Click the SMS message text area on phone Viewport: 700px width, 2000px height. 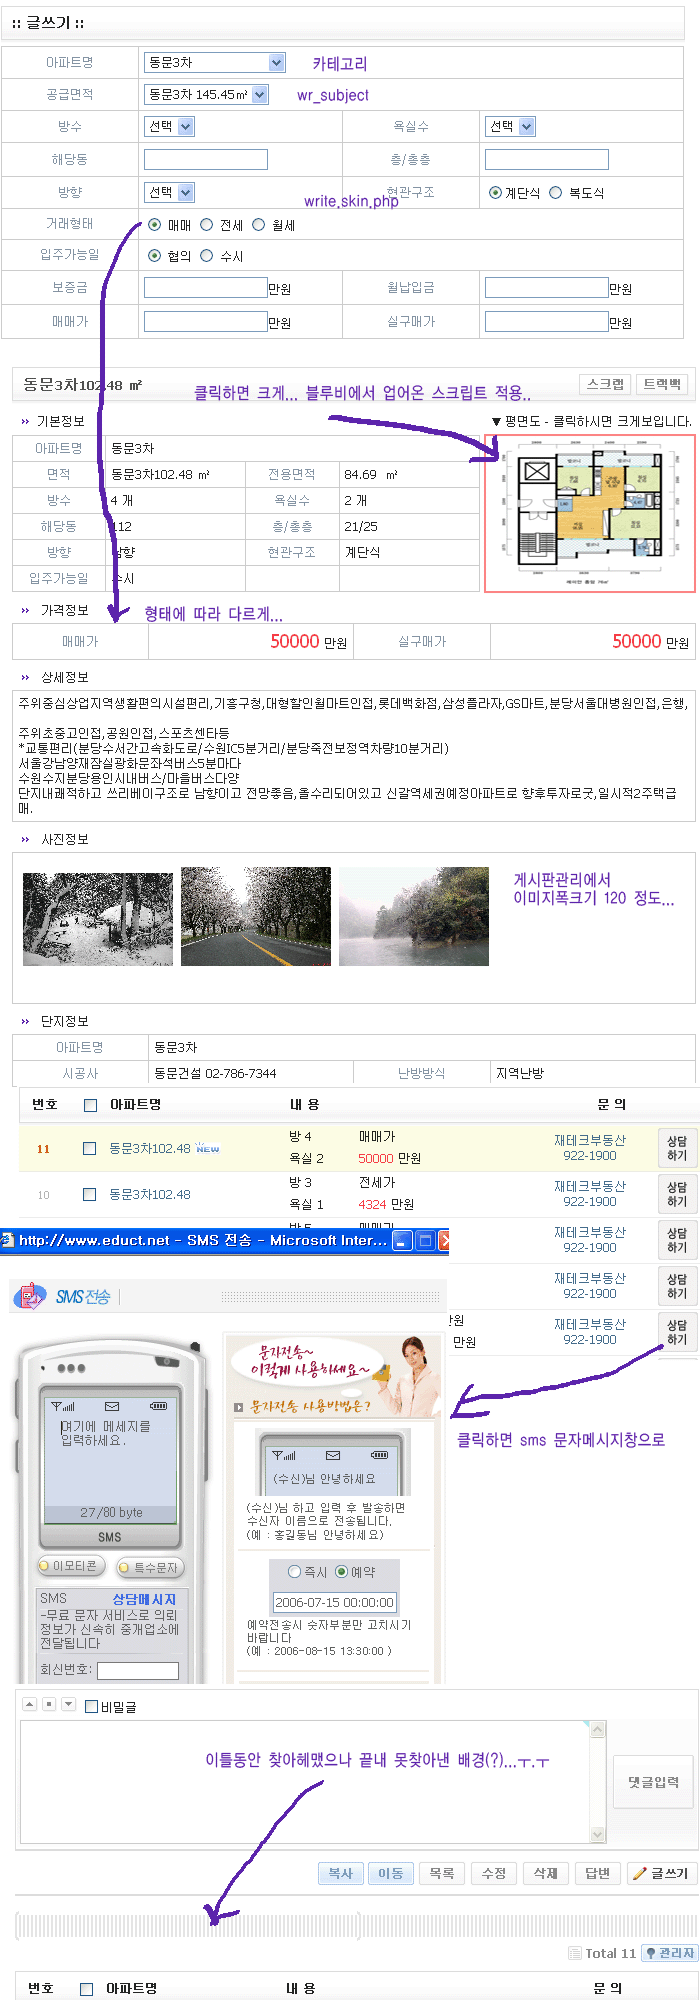click(110, 1460)
